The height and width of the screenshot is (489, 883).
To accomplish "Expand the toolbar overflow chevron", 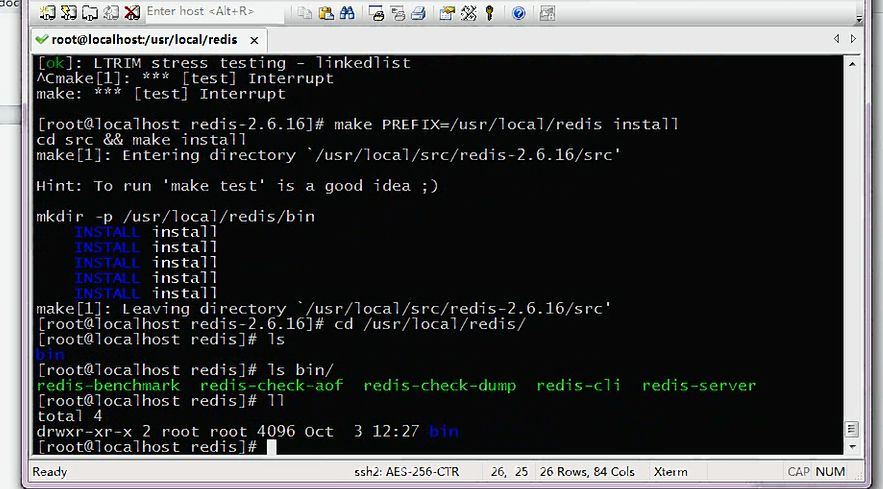I will [x=859, y=18].
